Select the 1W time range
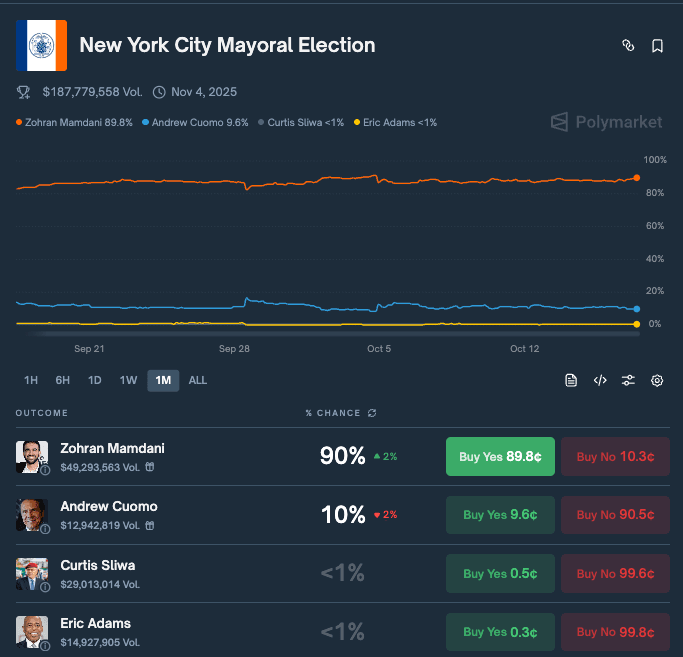The image size is (683, 657). (128, 380)
